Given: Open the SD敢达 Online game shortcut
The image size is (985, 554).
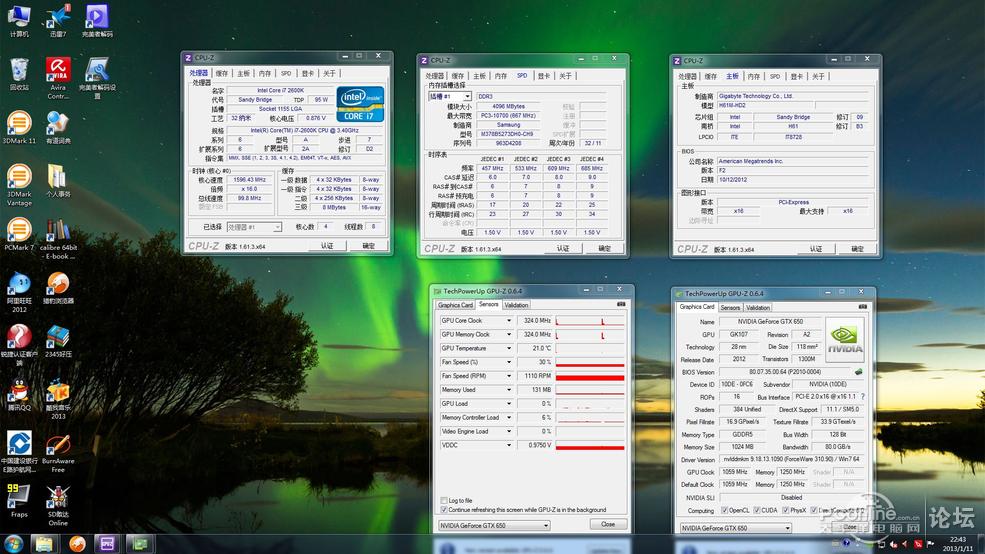Looking at the screenshot, I should point(58,505).
